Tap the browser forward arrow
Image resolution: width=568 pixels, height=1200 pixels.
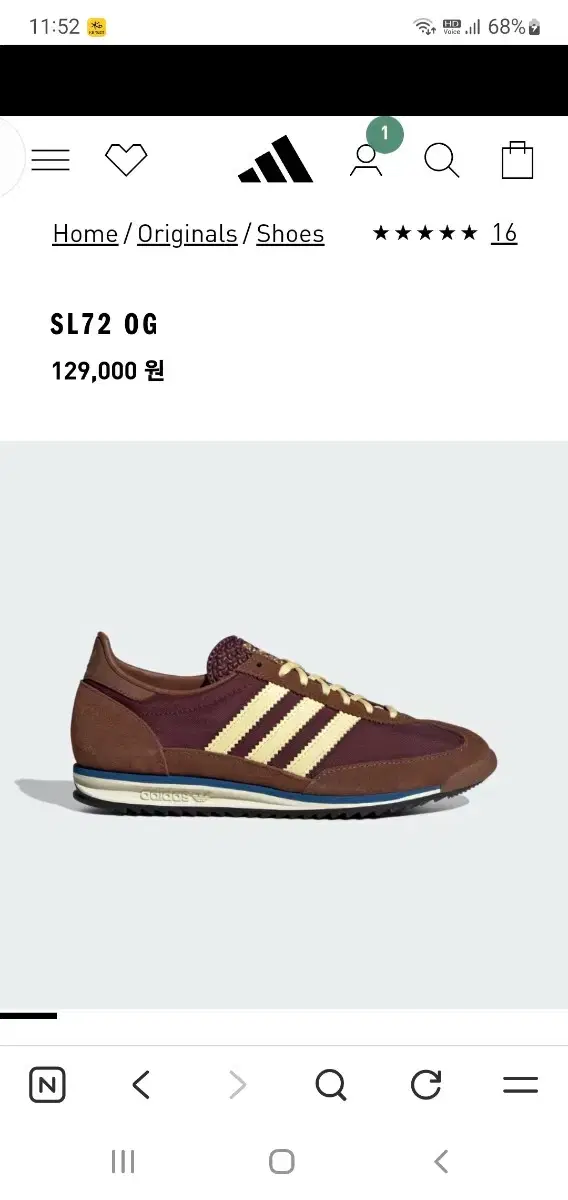(x=236, y=1085)
